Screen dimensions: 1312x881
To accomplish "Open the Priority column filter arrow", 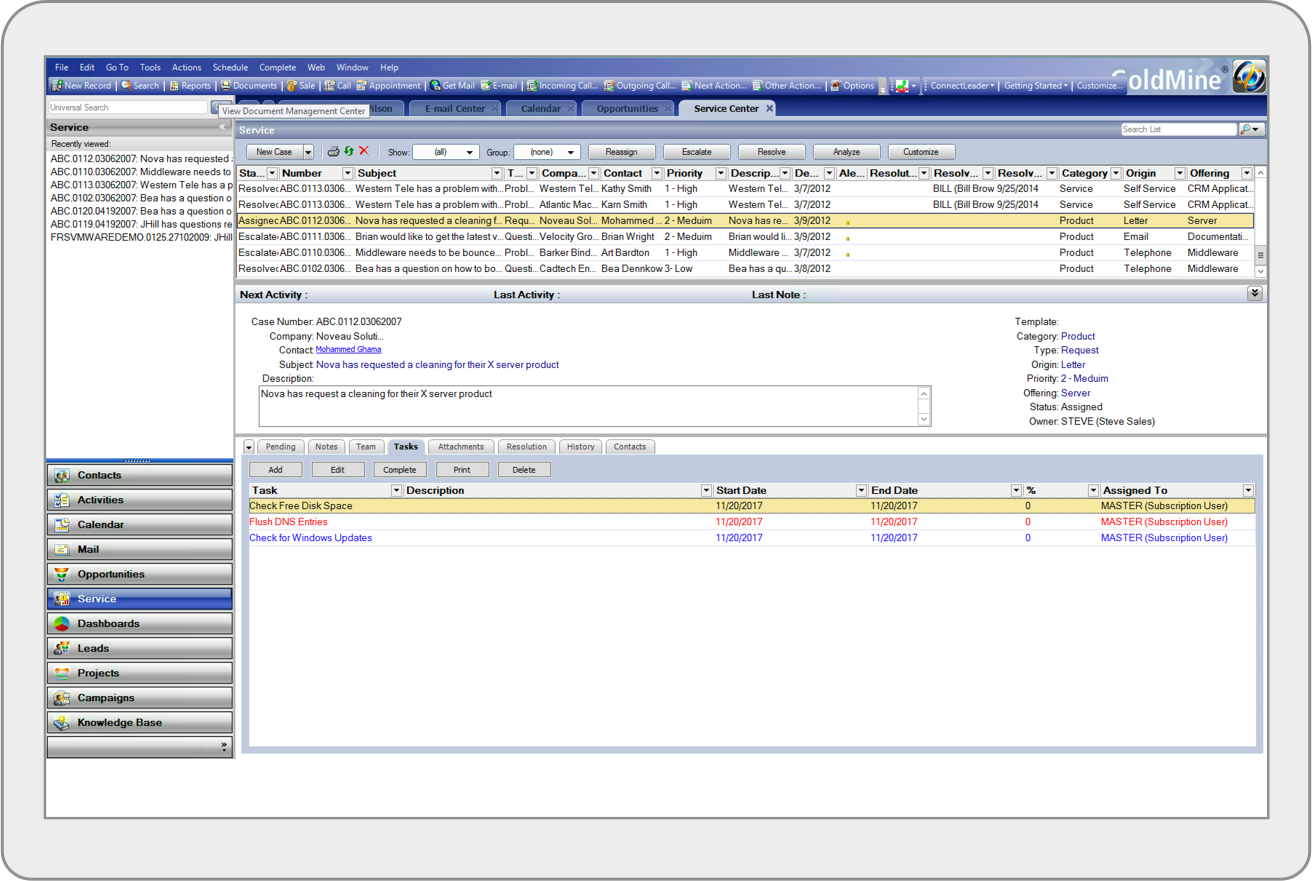I will [720, 174].
